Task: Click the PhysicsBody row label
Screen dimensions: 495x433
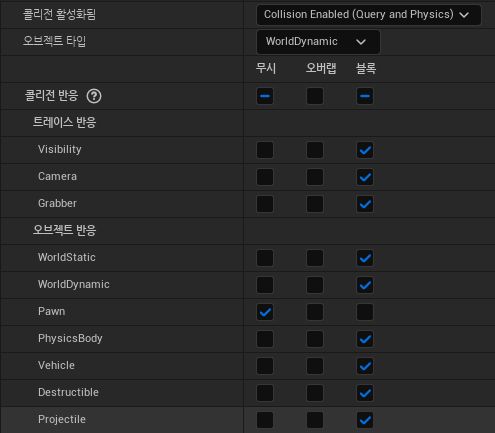Action: pyautogui.click(x=70, y=338)
